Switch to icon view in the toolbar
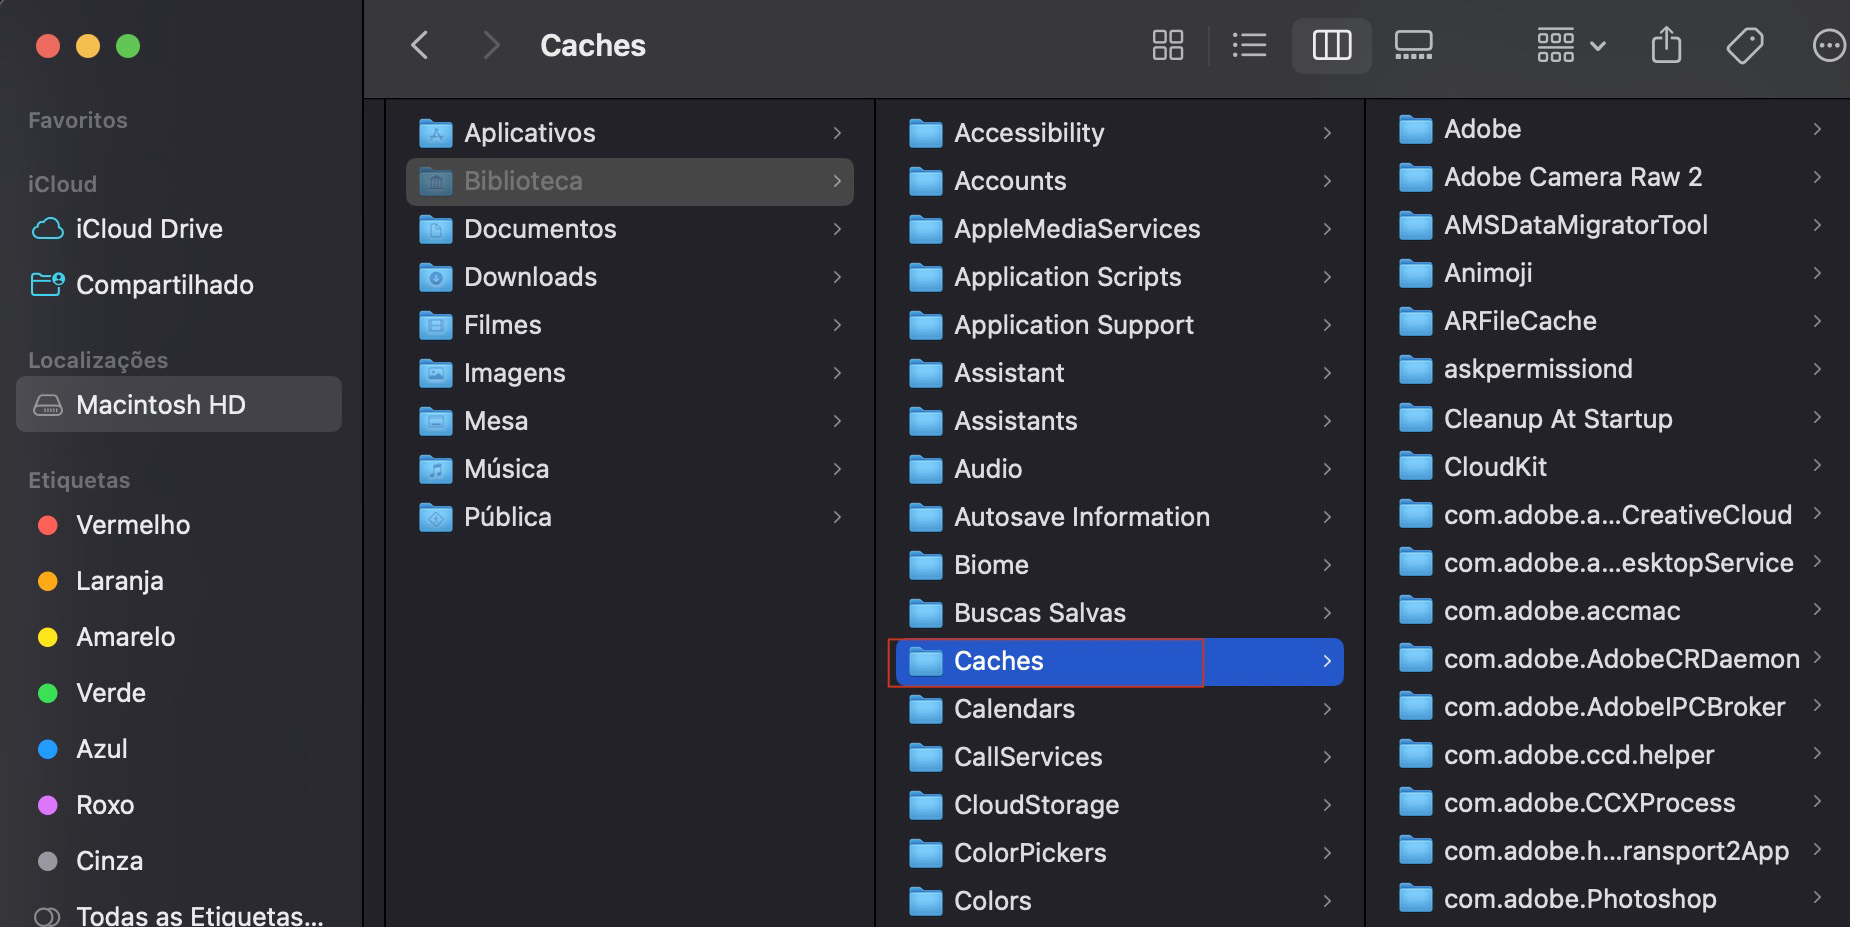The height and width of the screenshot is (927, 1850). tap(1167, 45)
